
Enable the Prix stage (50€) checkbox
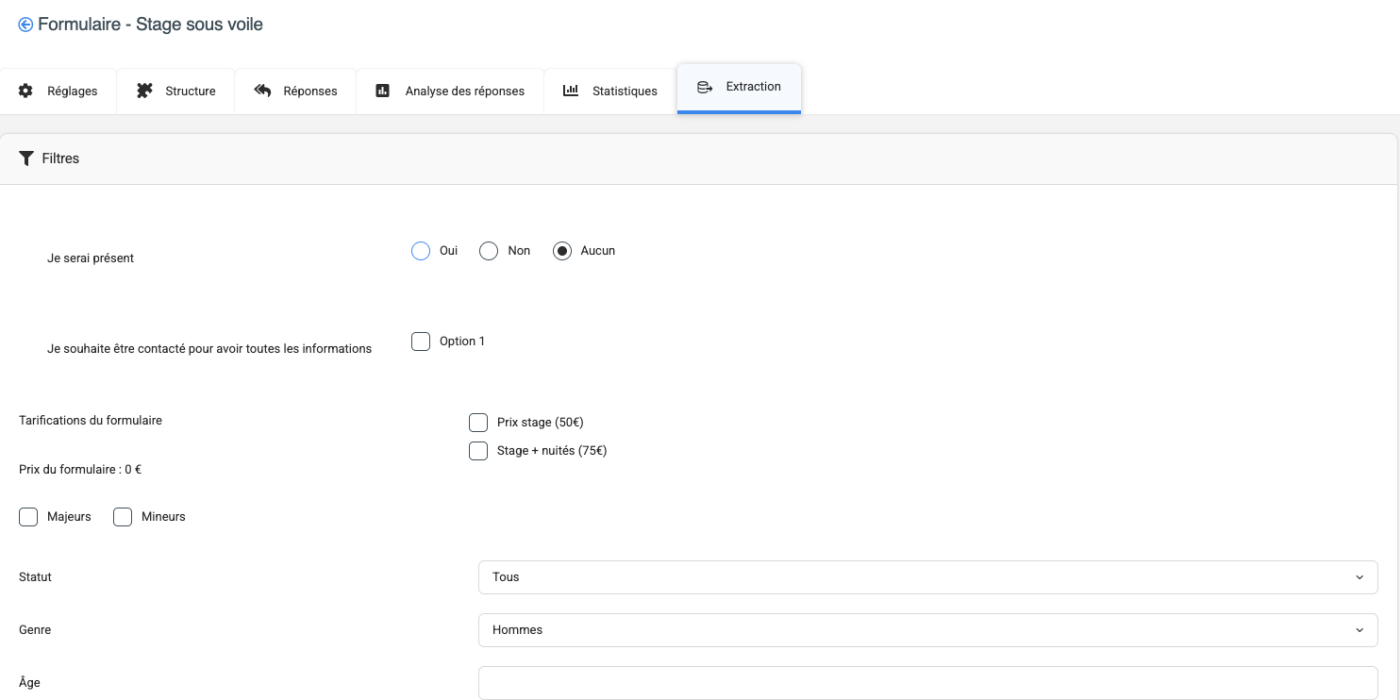coord(478,423)
